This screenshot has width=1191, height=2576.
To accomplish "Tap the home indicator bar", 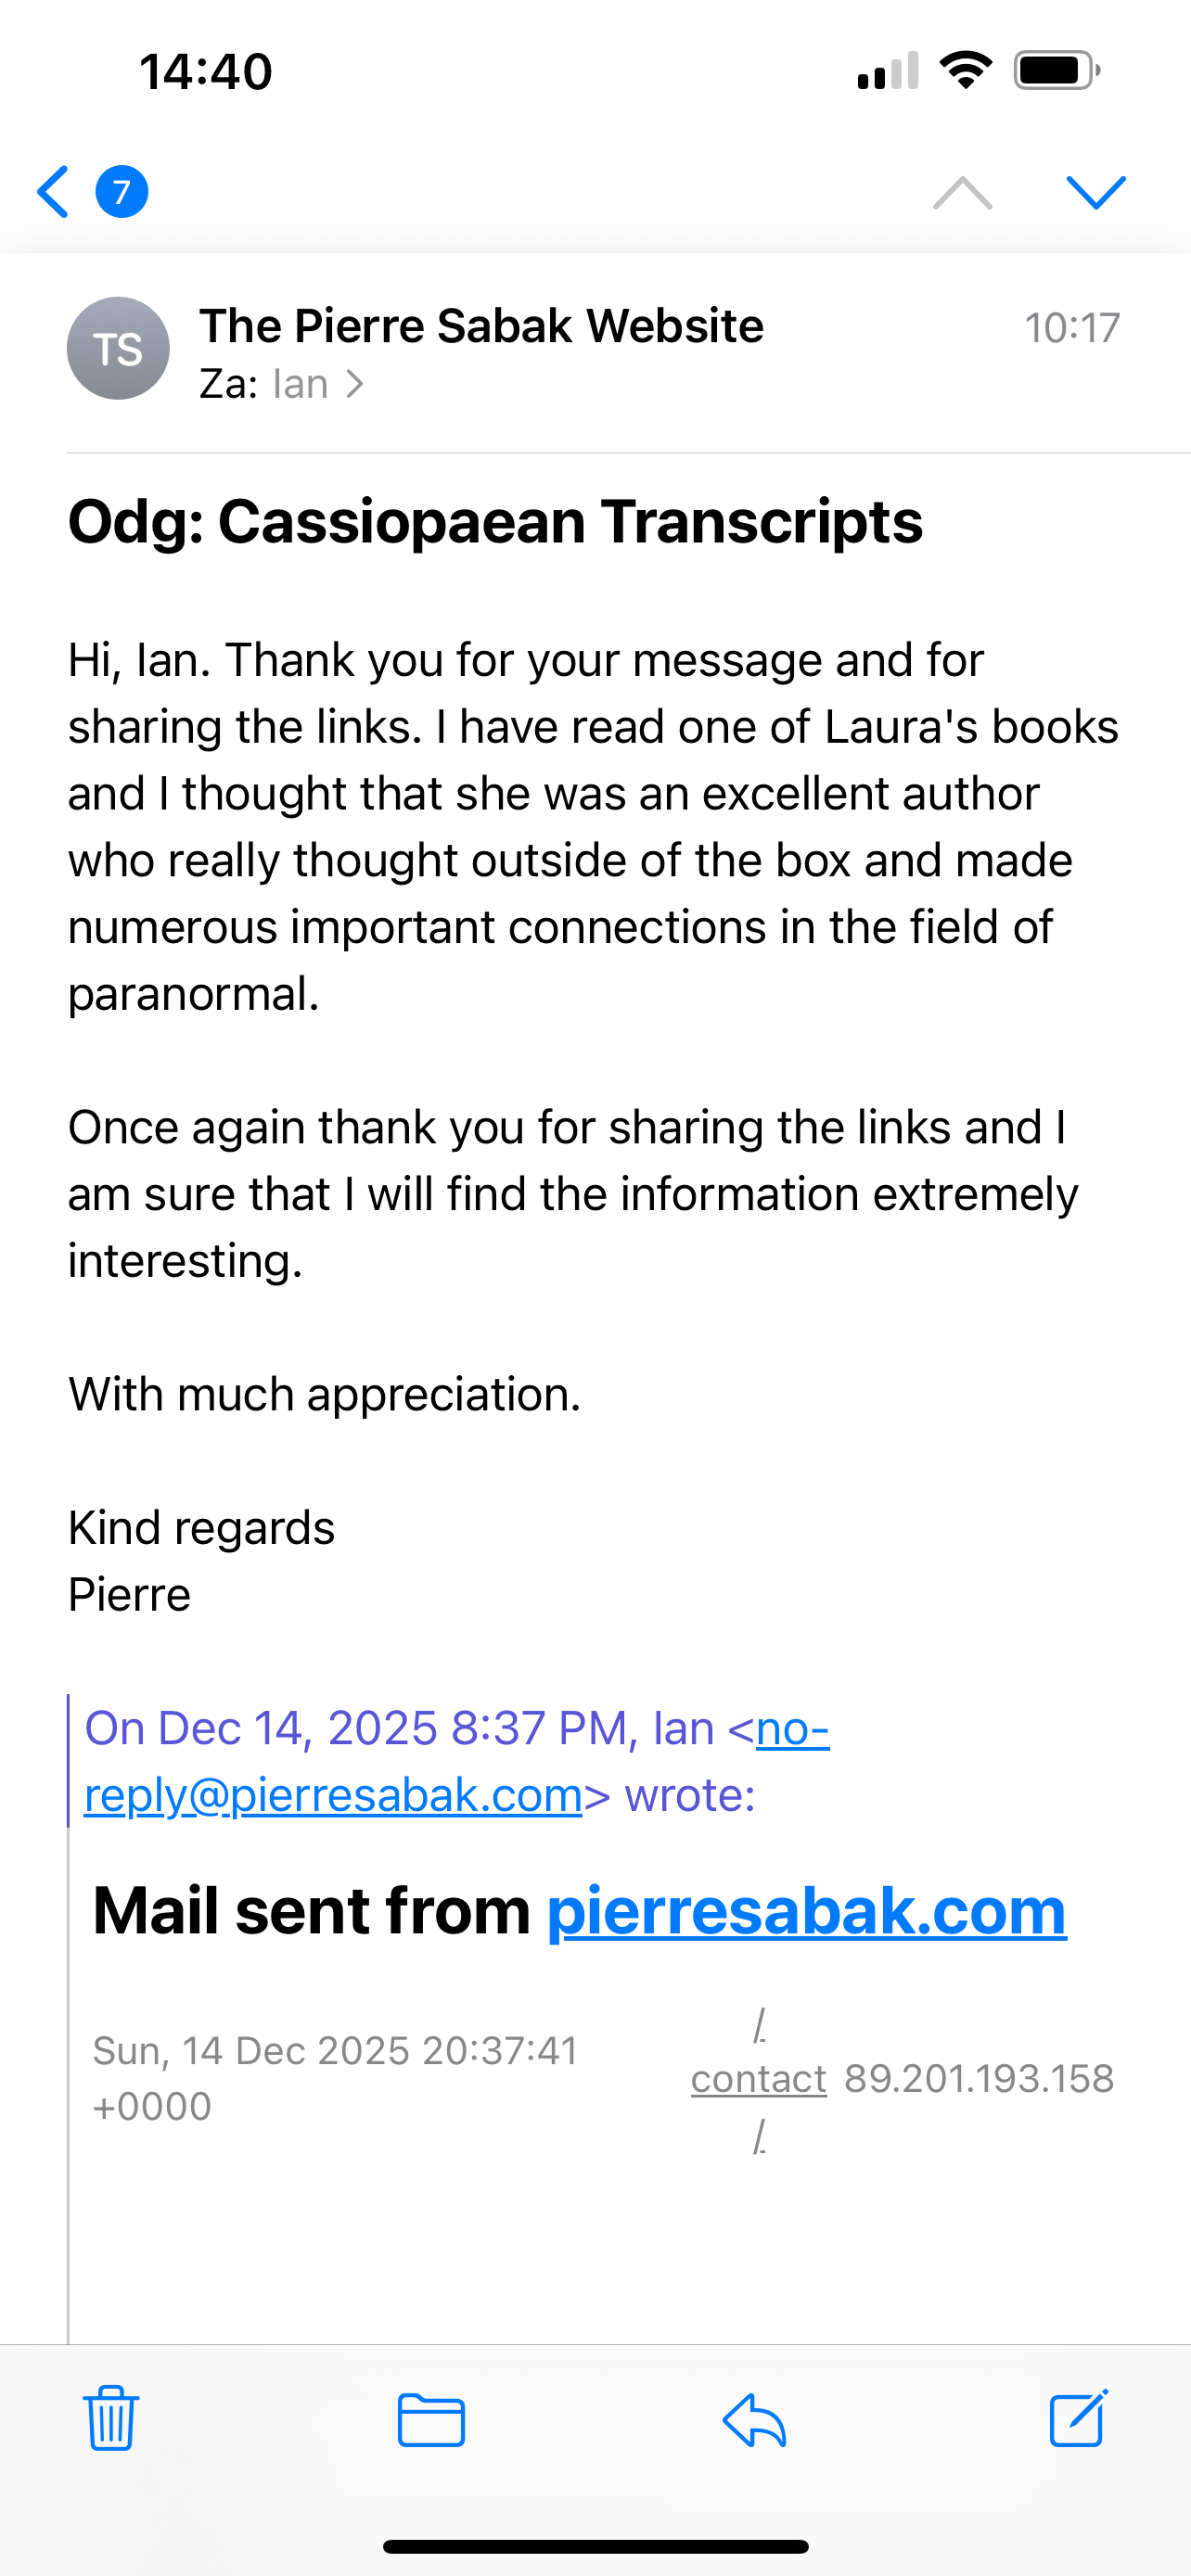I will tap(595, 2546).
